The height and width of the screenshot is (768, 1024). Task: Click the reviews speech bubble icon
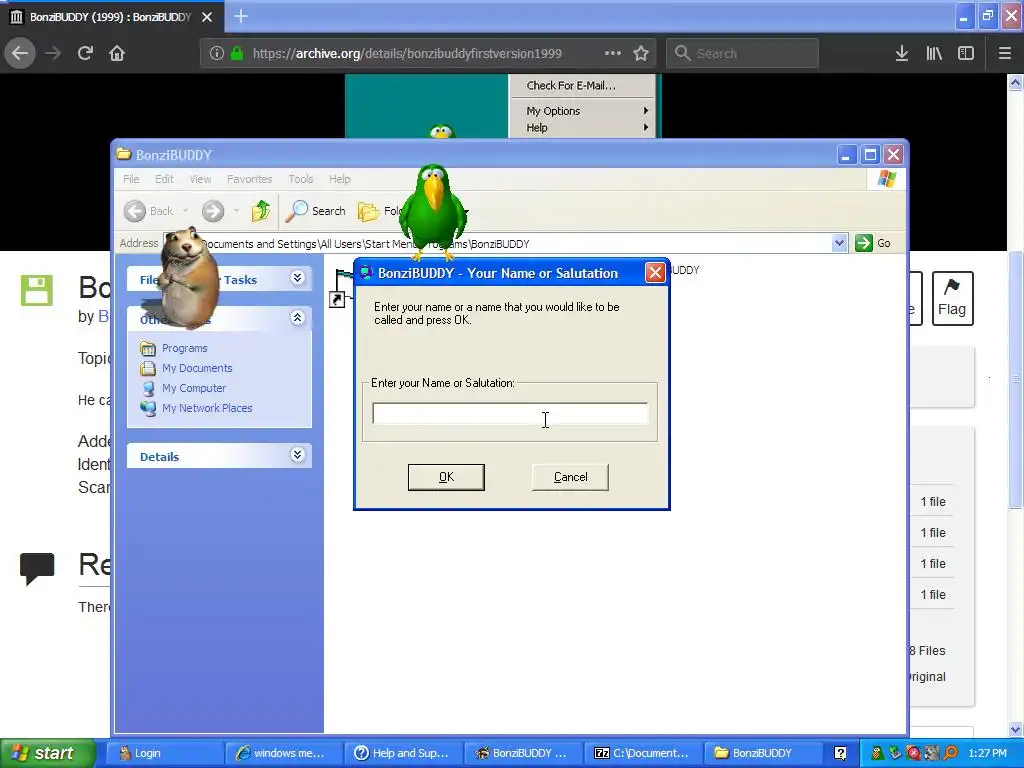point(37,568)
